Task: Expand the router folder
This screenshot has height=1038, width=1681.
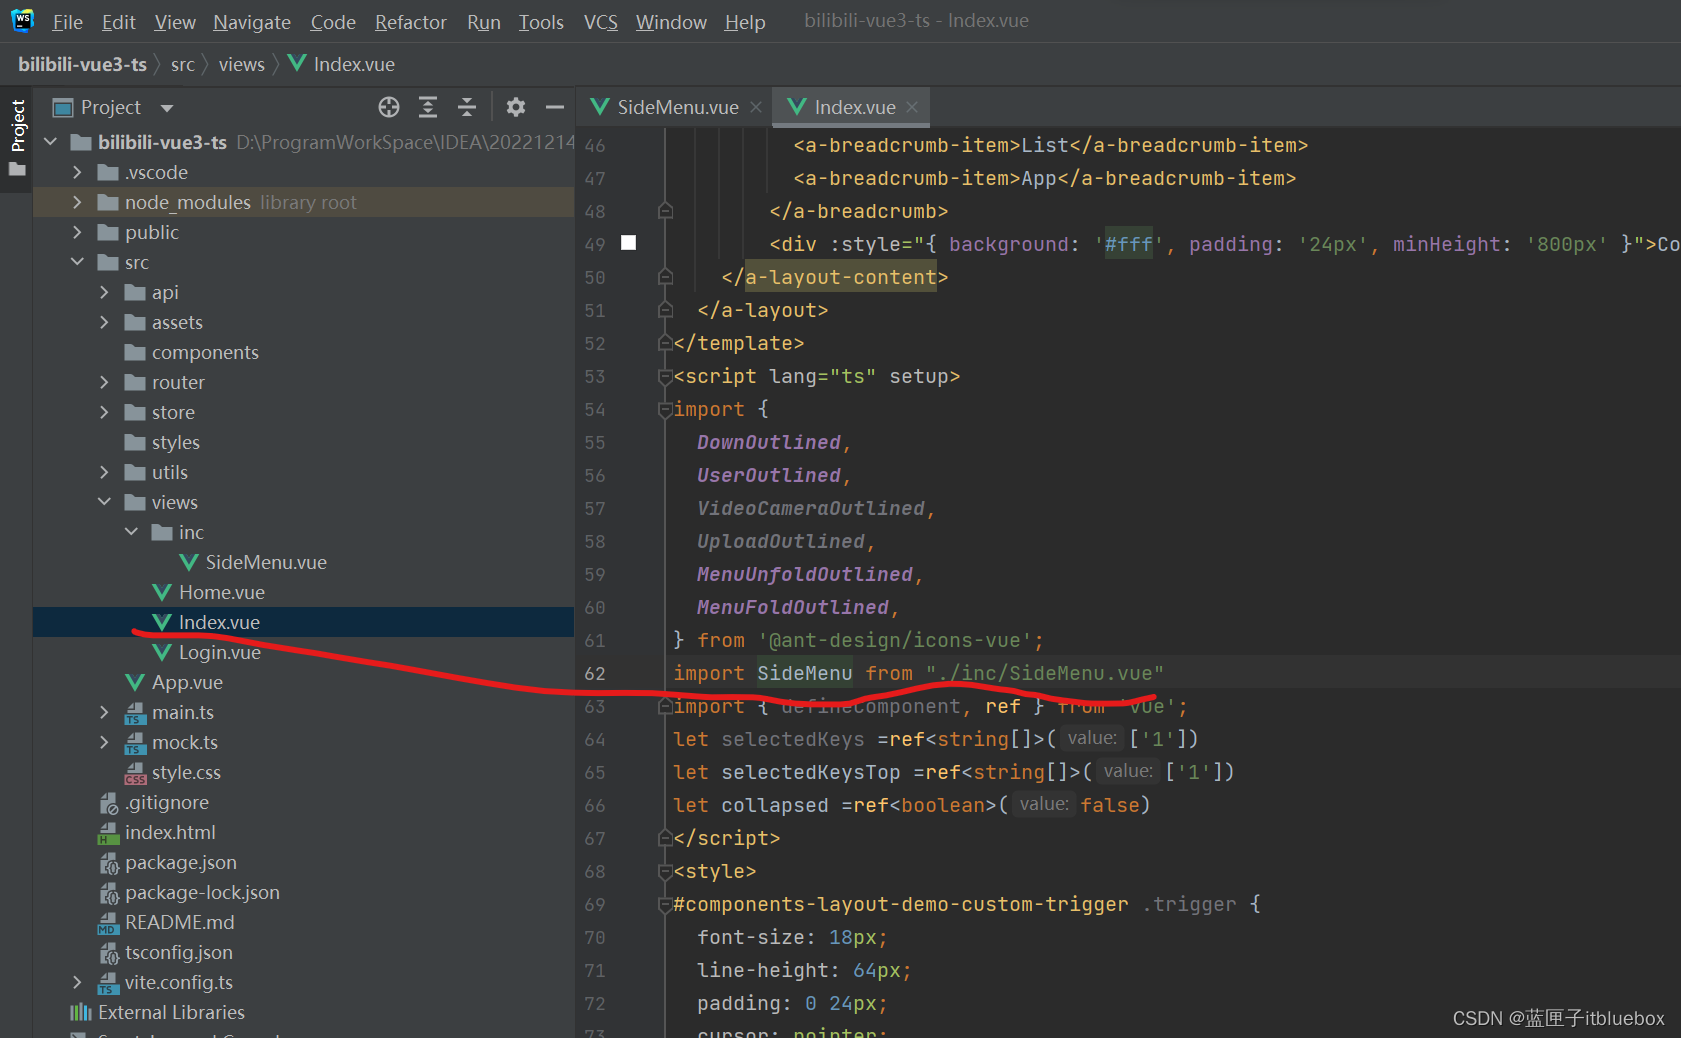Action: [104, 382]
